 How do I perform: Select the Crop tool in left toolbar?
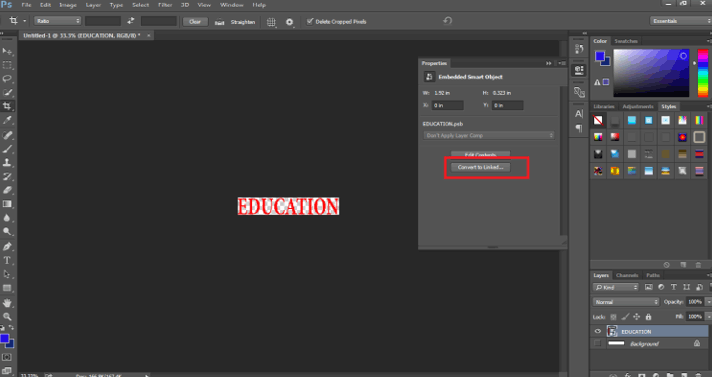7,106
